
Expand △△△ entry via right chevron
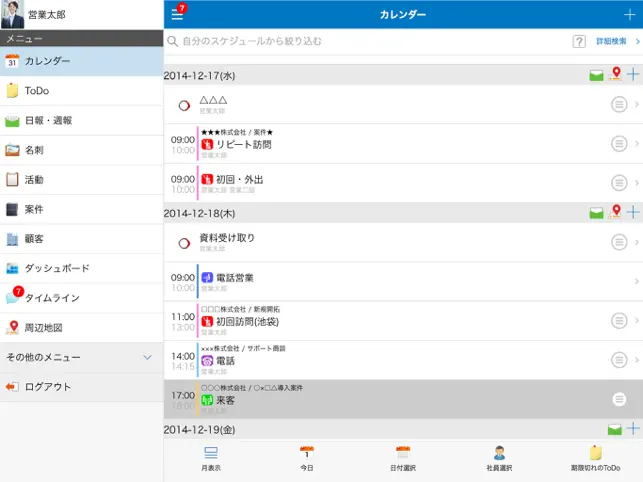pyautogui.click(x=637, y=105)
